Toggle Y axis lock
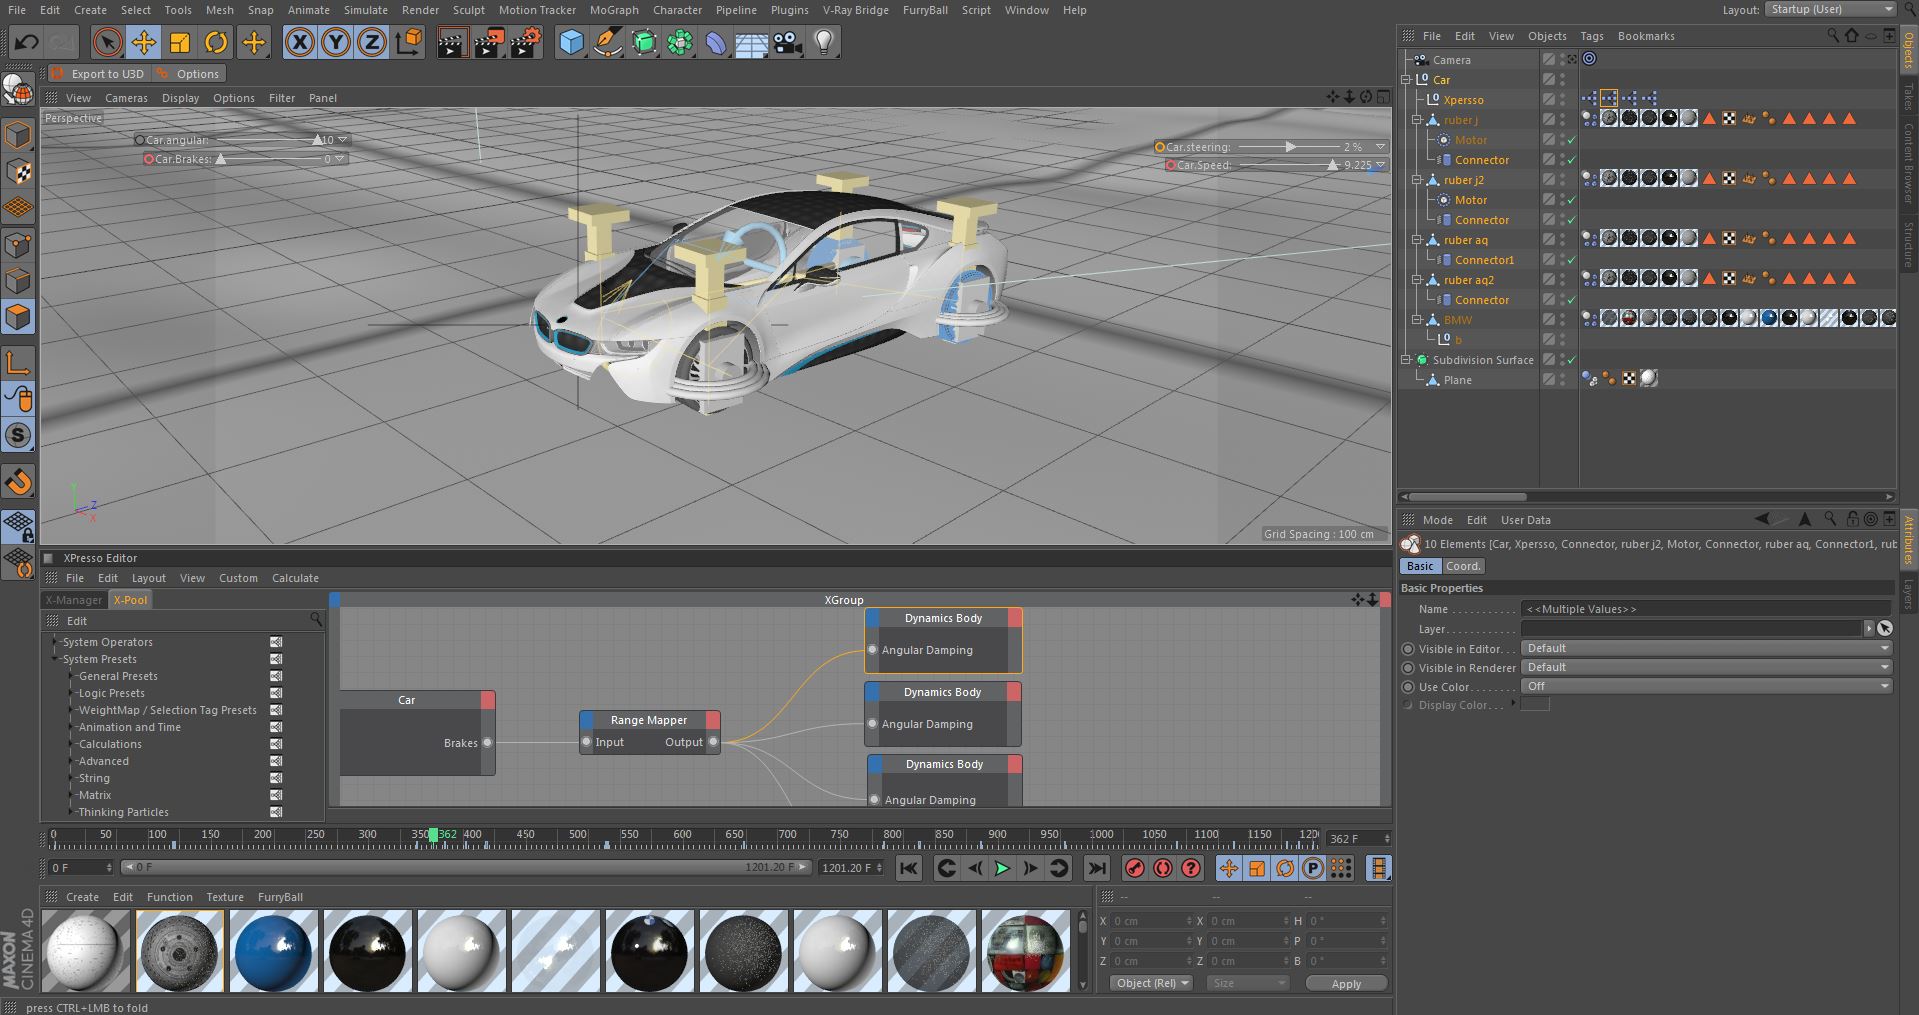This screenshot has height=1015, width=1919. pyautogui.click(x=336, y=42)
